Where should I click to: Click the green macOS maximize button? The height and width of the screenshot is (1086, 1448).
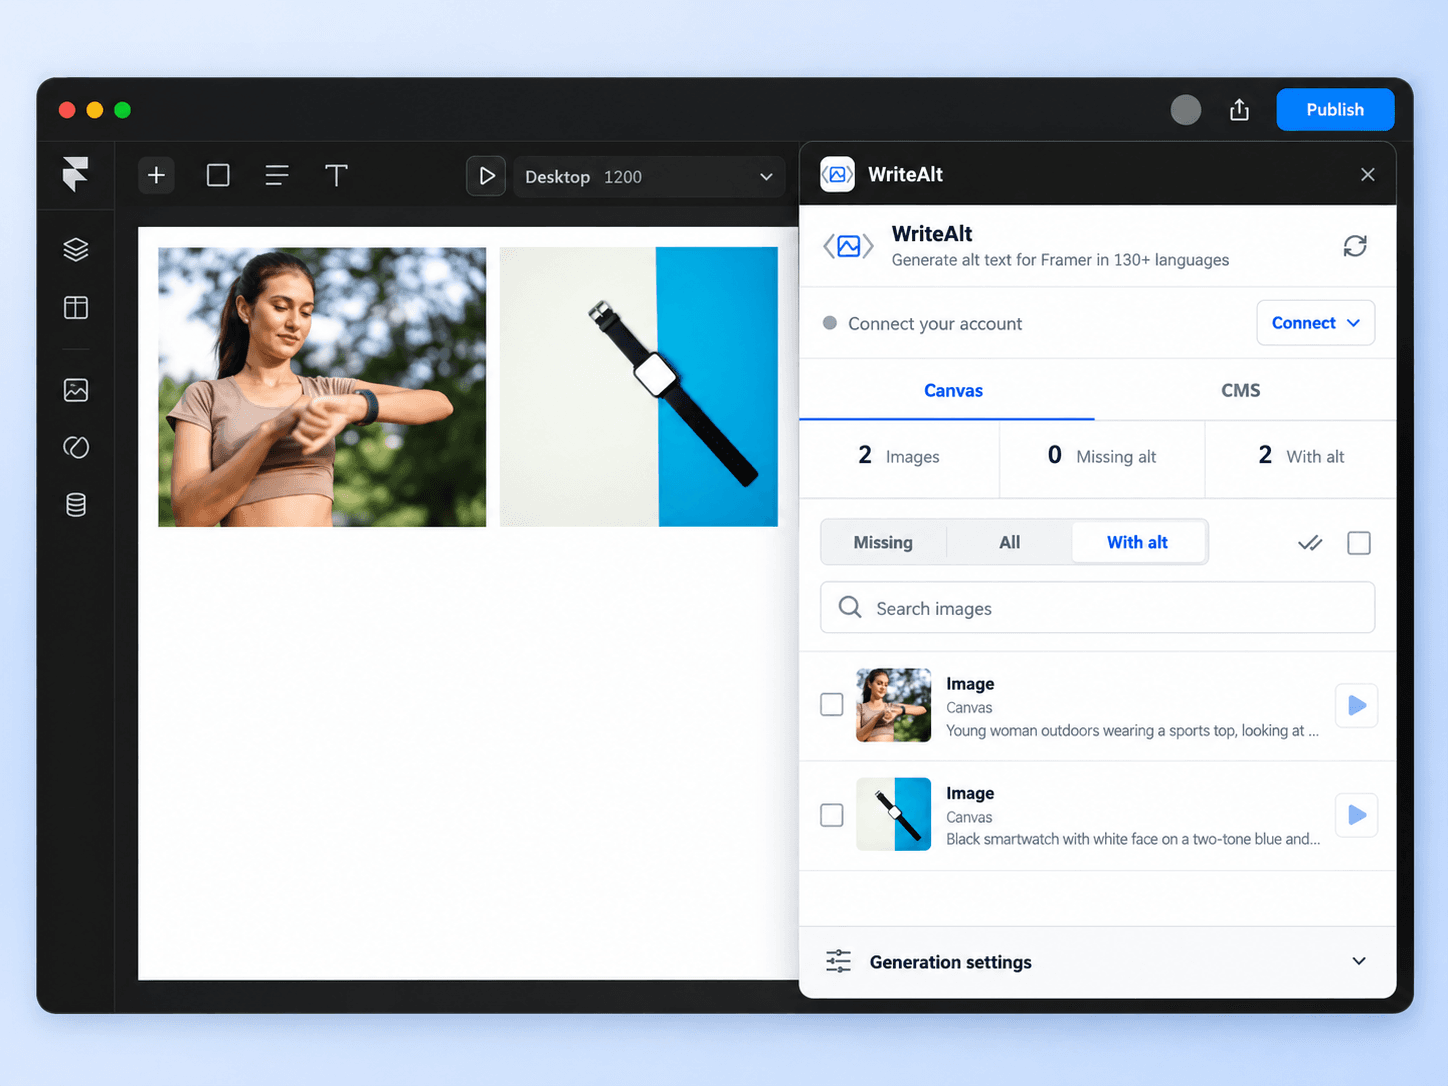[x=122, y=110]
